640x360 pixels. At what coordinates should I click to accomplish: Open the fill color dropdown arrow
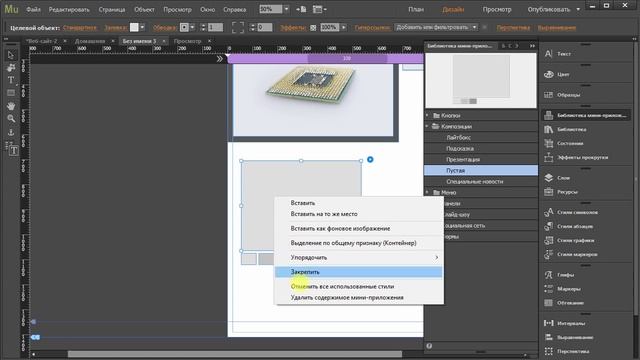tap(142, 27)
